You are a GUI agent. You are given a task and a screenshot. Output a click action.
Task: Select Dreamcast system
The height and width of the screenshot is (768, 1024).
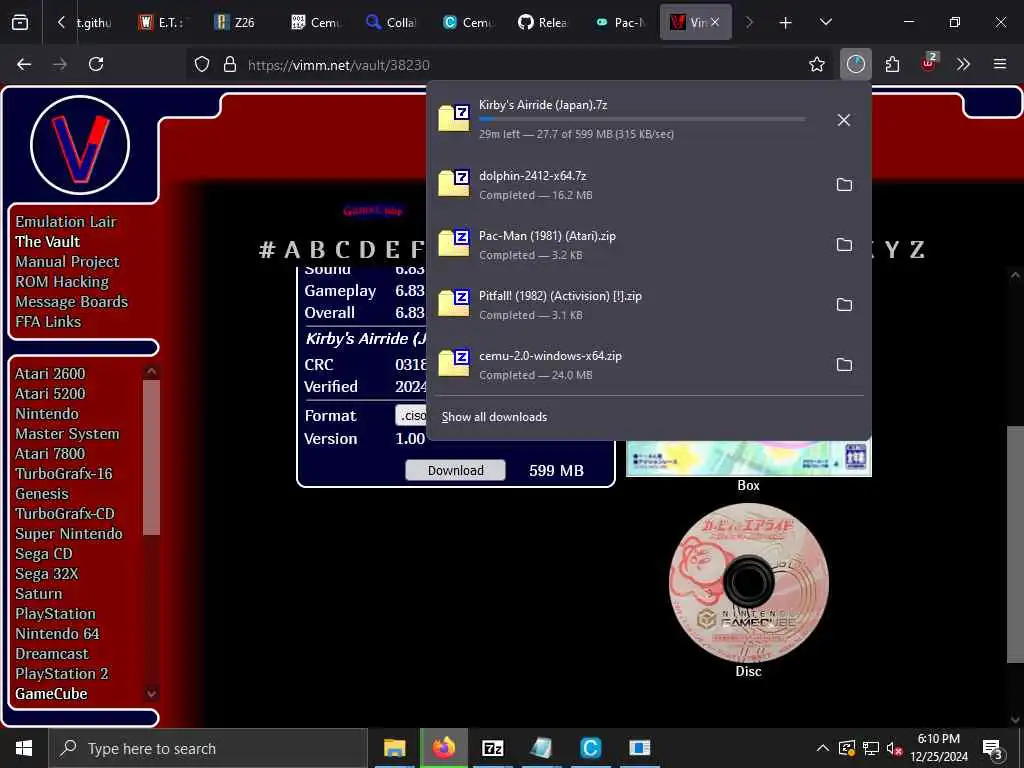(x=52, y=654)
